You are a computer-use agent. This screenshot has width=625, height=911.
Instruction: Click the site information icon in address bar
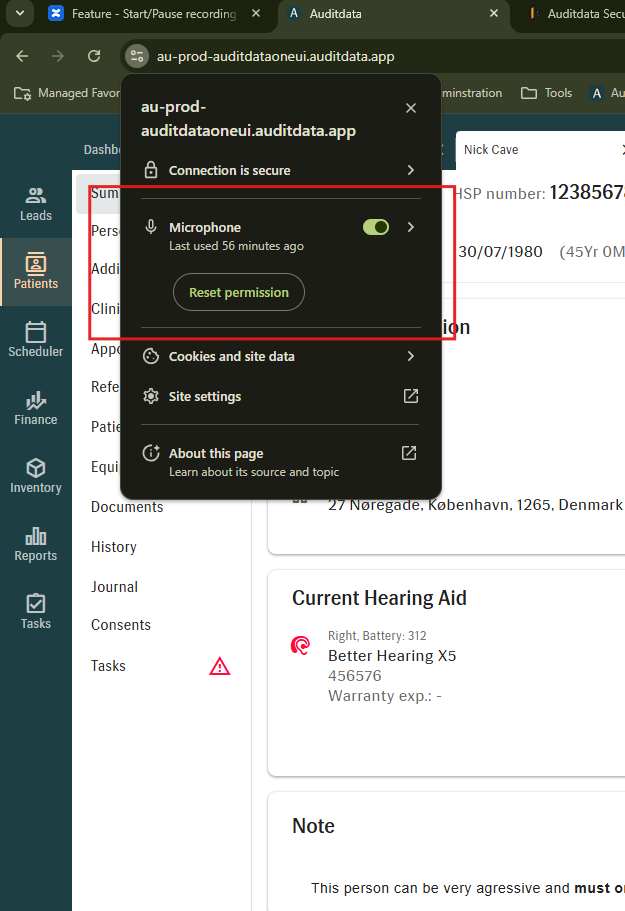tap(137, 56)
